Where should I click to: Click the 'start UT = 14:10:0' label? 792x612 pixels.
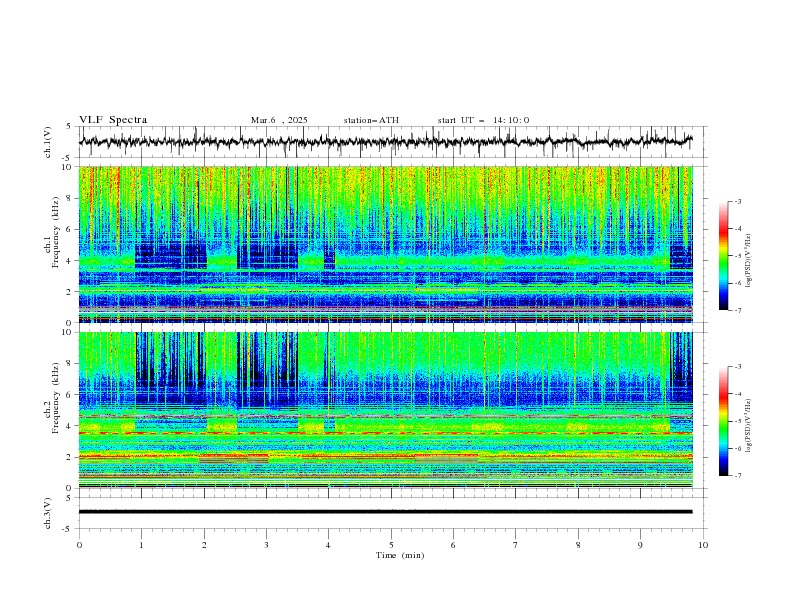pyautogui.click(x=483, y=120)
